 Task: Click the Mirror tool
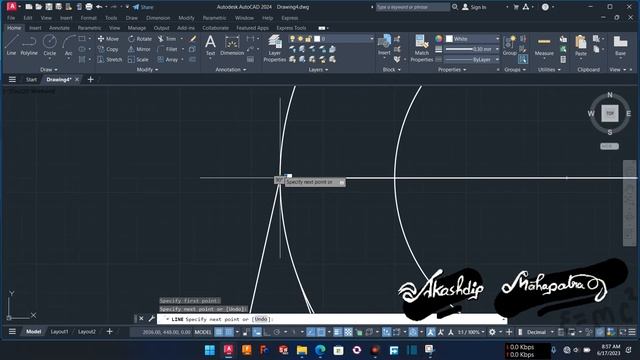coord(139,49)
